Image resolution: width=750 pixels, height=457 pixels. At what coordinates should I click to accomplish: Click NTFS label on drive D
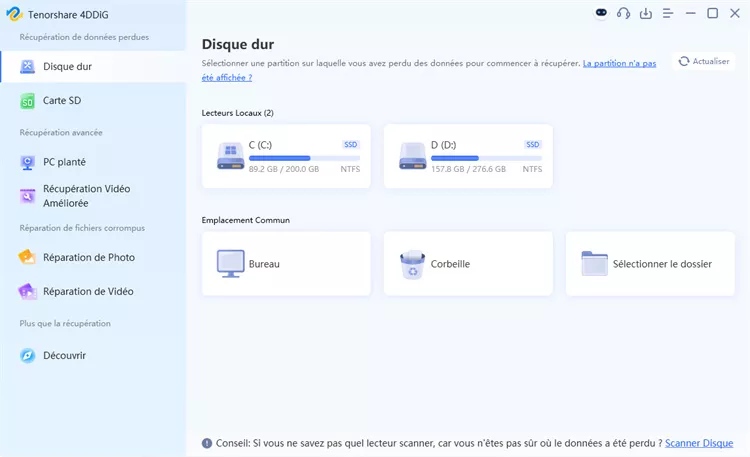coord(532,169)
